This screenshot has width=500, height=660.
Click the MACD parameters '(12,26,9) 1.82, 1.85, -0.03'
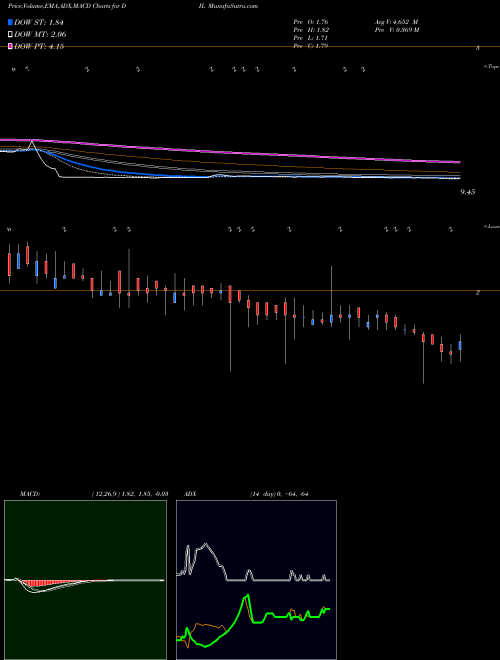(x=130, y=494)
